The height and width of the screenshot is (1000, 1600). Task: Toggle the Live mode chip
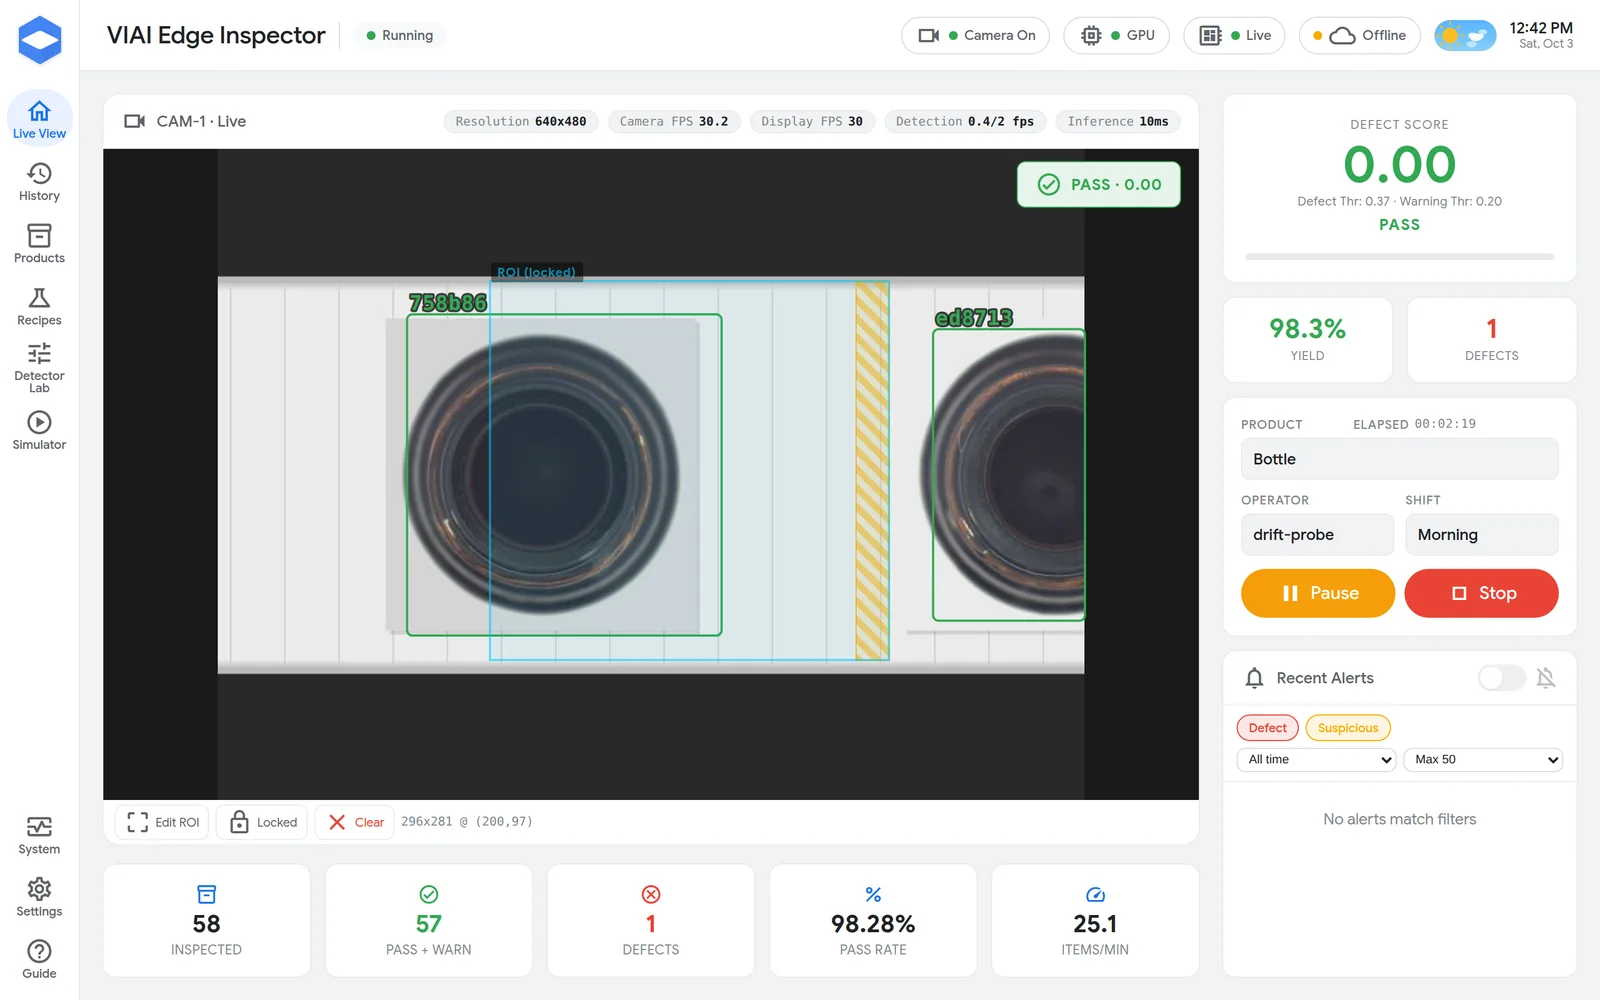coord(1234,36)
